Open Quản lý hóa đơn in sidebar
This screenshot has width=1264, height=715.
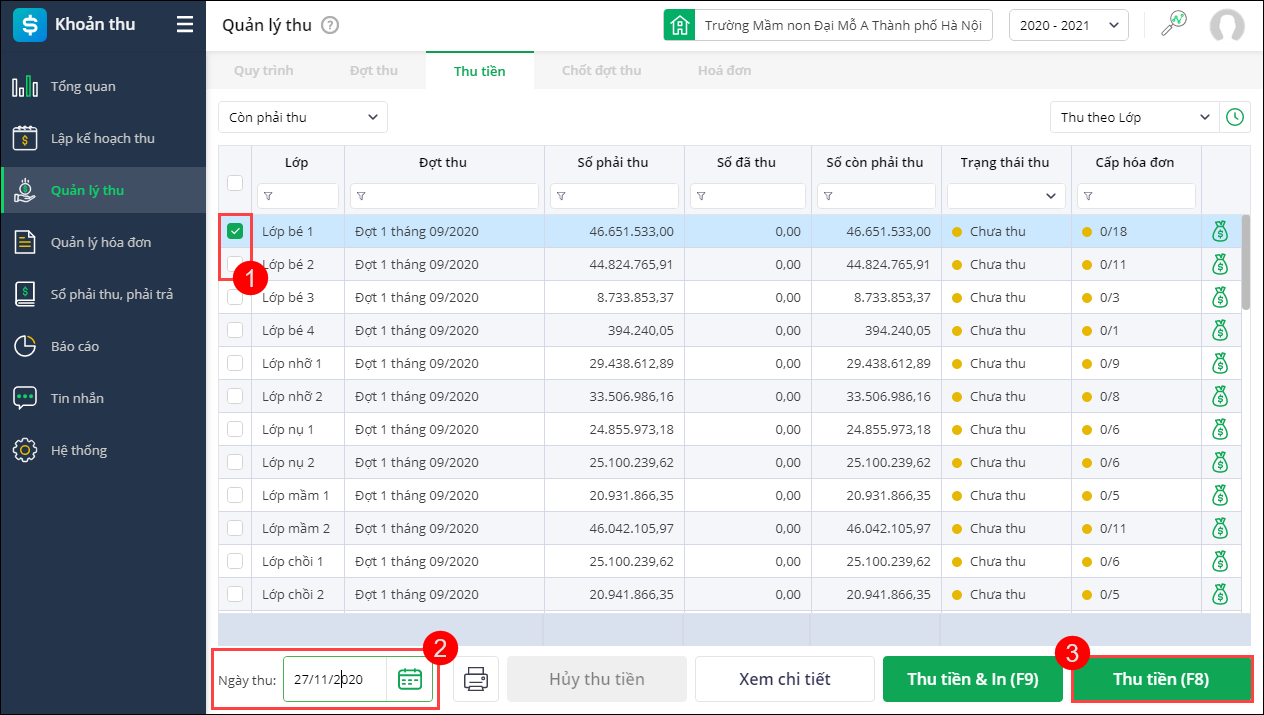coord(101,242)
